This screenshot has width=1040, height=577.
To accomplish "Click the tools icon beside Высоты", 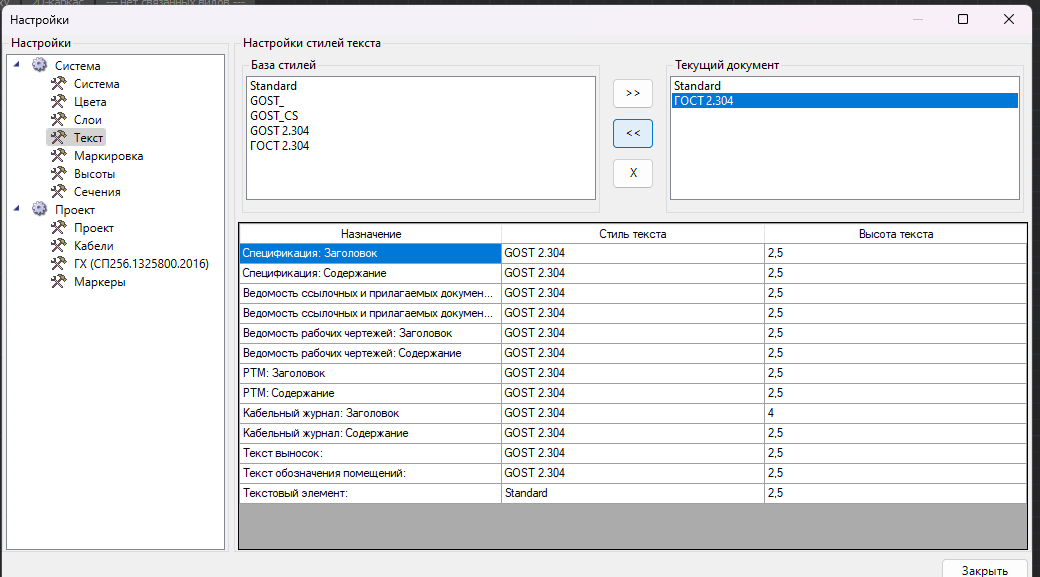I will pos(58,174).
